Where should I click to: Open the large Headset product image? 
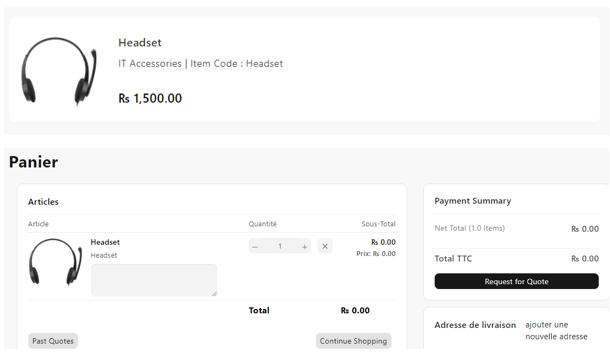(59, 71)
